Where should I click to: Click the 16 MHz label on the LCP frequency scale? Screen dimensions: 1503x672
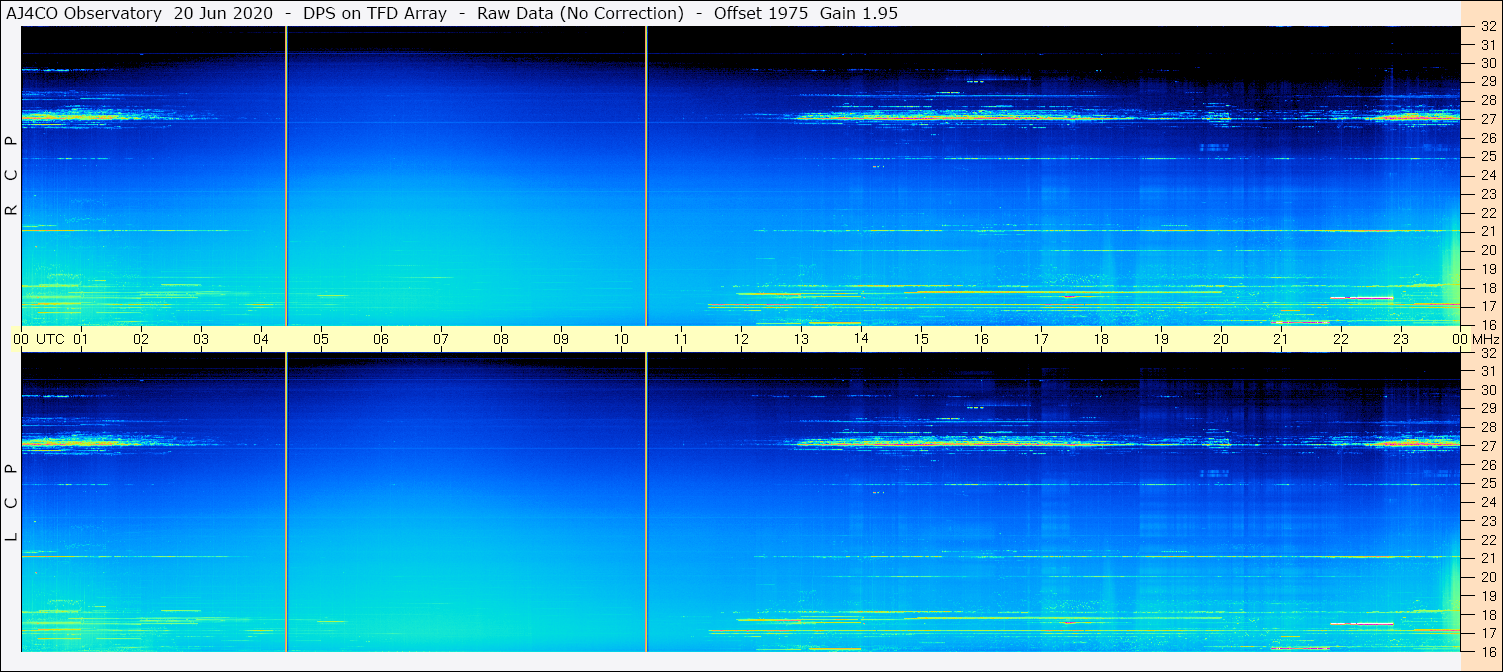click(x=1487, y=651)
